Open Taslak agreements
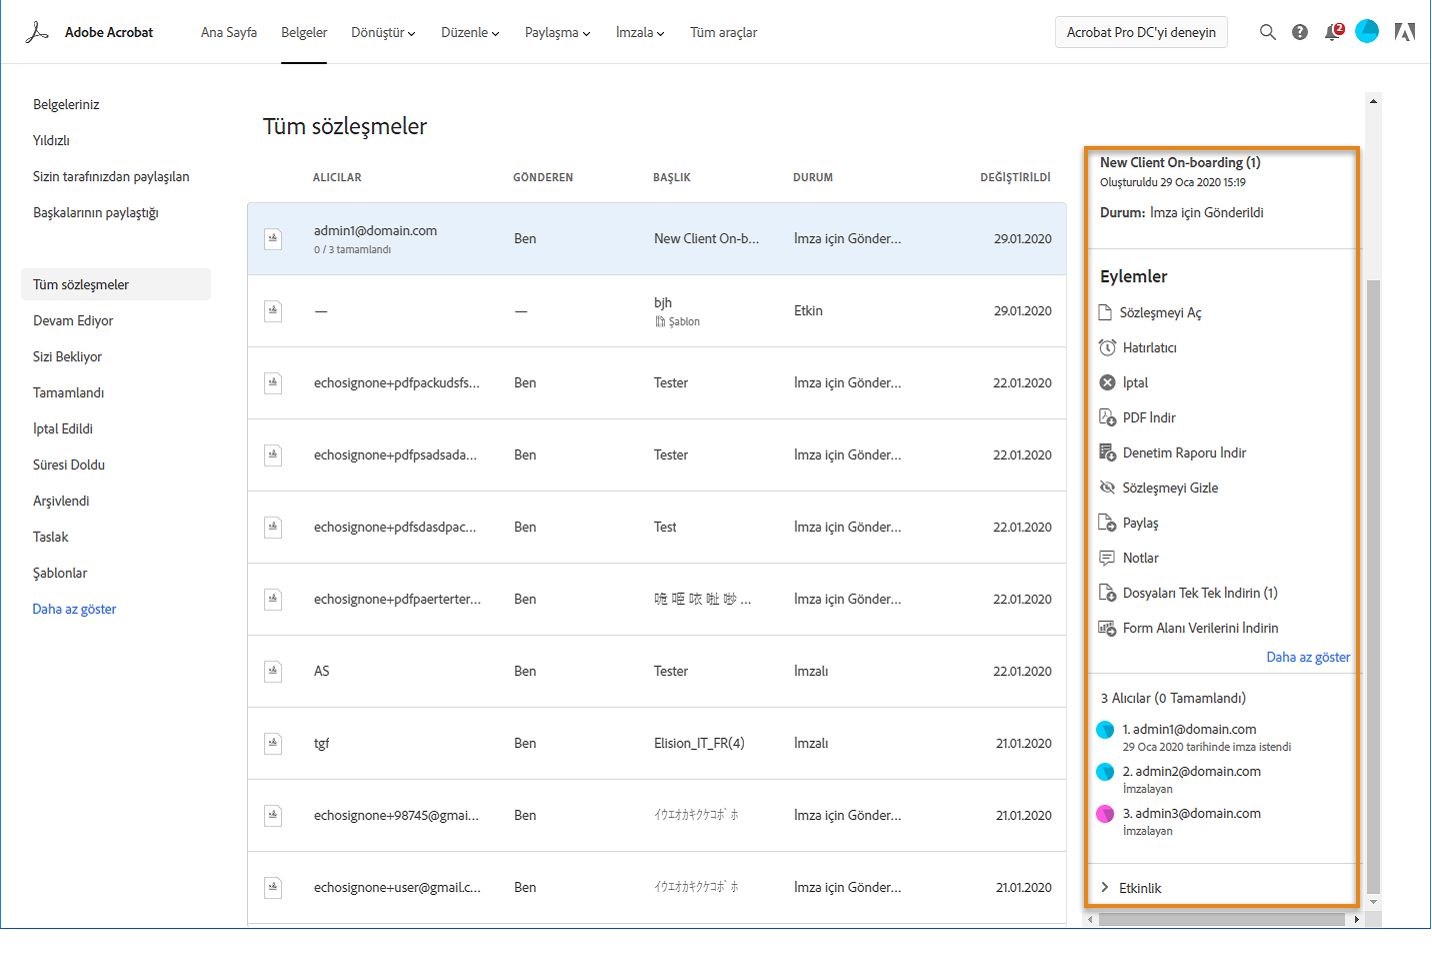 point(51,537)
